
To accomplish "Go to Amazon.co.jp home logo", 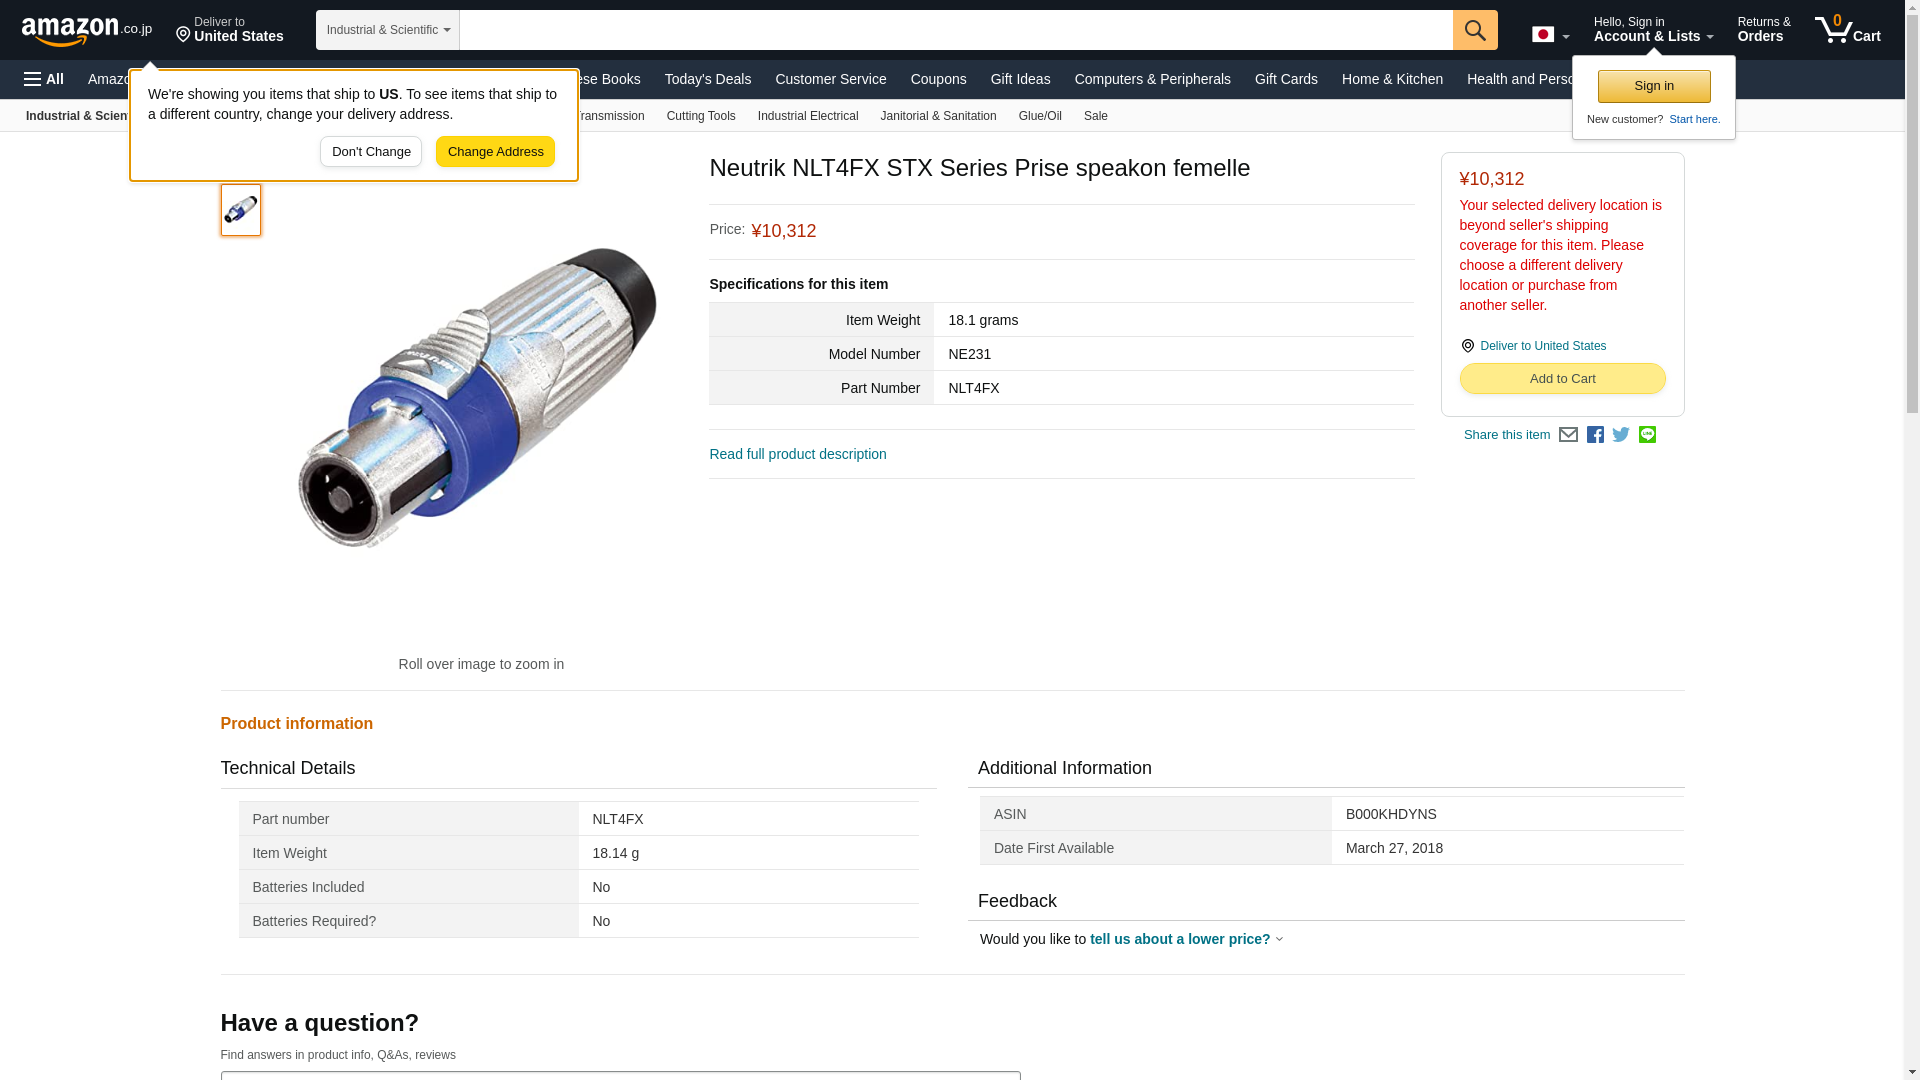I will tap(86, 30).
